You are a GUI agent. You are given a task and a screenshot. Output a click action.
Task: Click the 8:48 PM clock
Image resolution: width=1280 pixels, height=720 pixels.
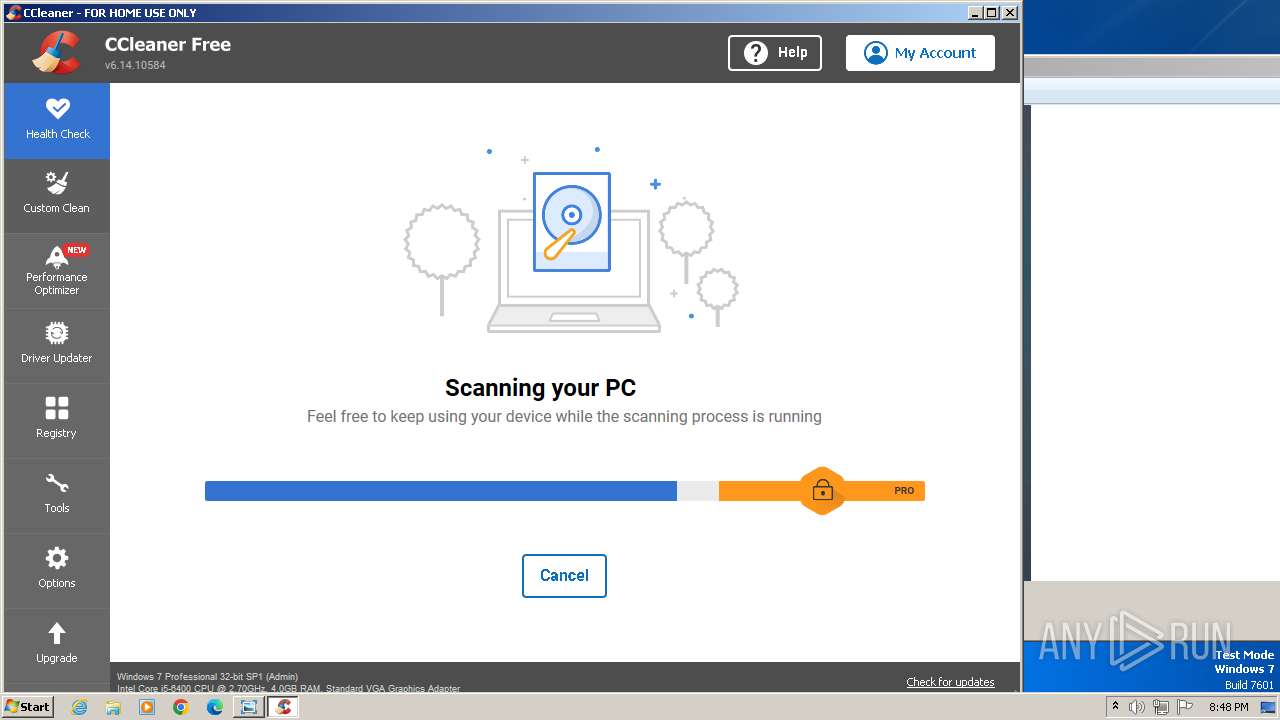click(x=1228, y=707)
